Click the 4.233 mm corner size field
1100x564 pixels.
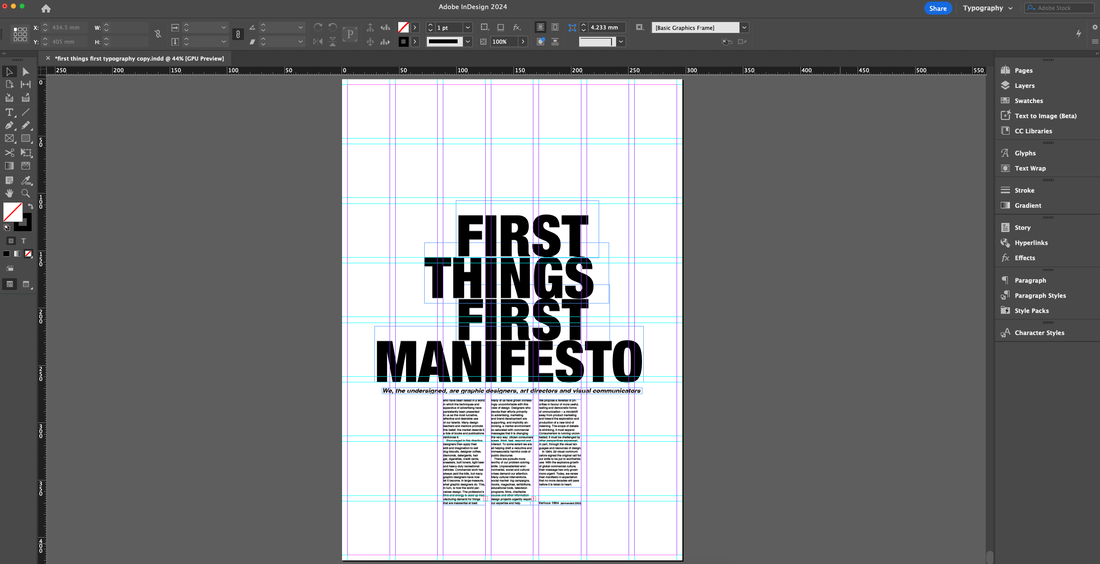(607, 27)
